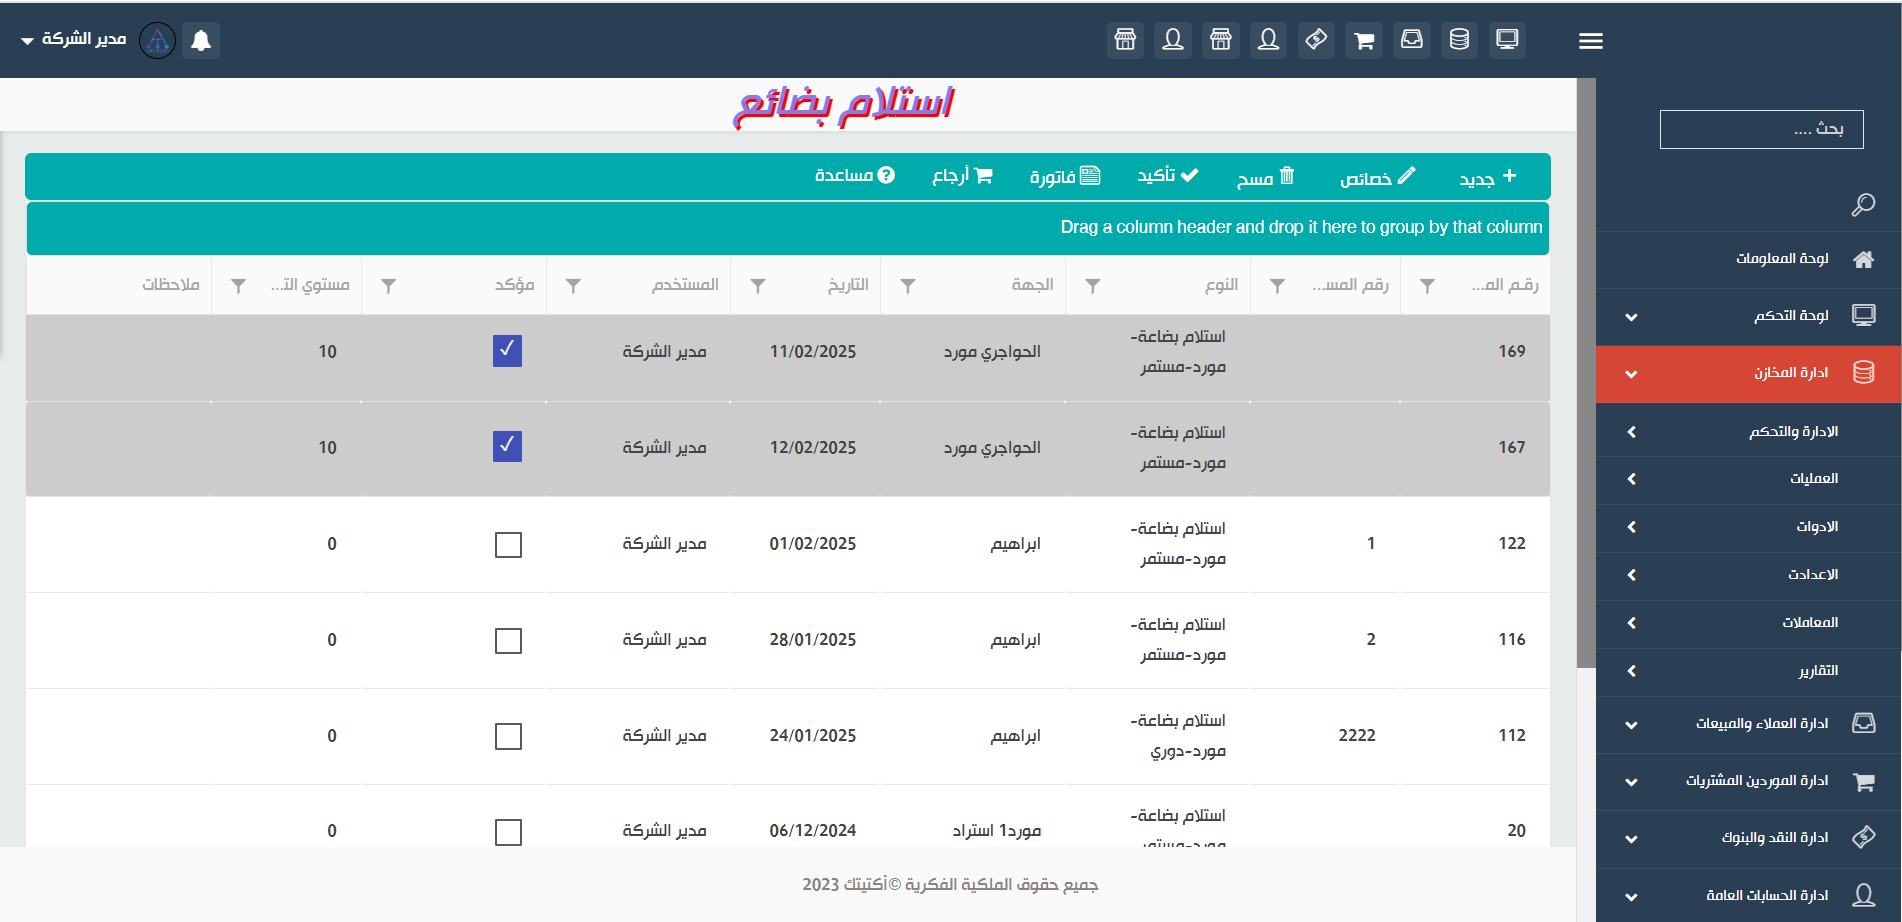The image size is (1902, 922).
Task: Open the hamburger menu in top bar
Action: (x=1591, y=41)
